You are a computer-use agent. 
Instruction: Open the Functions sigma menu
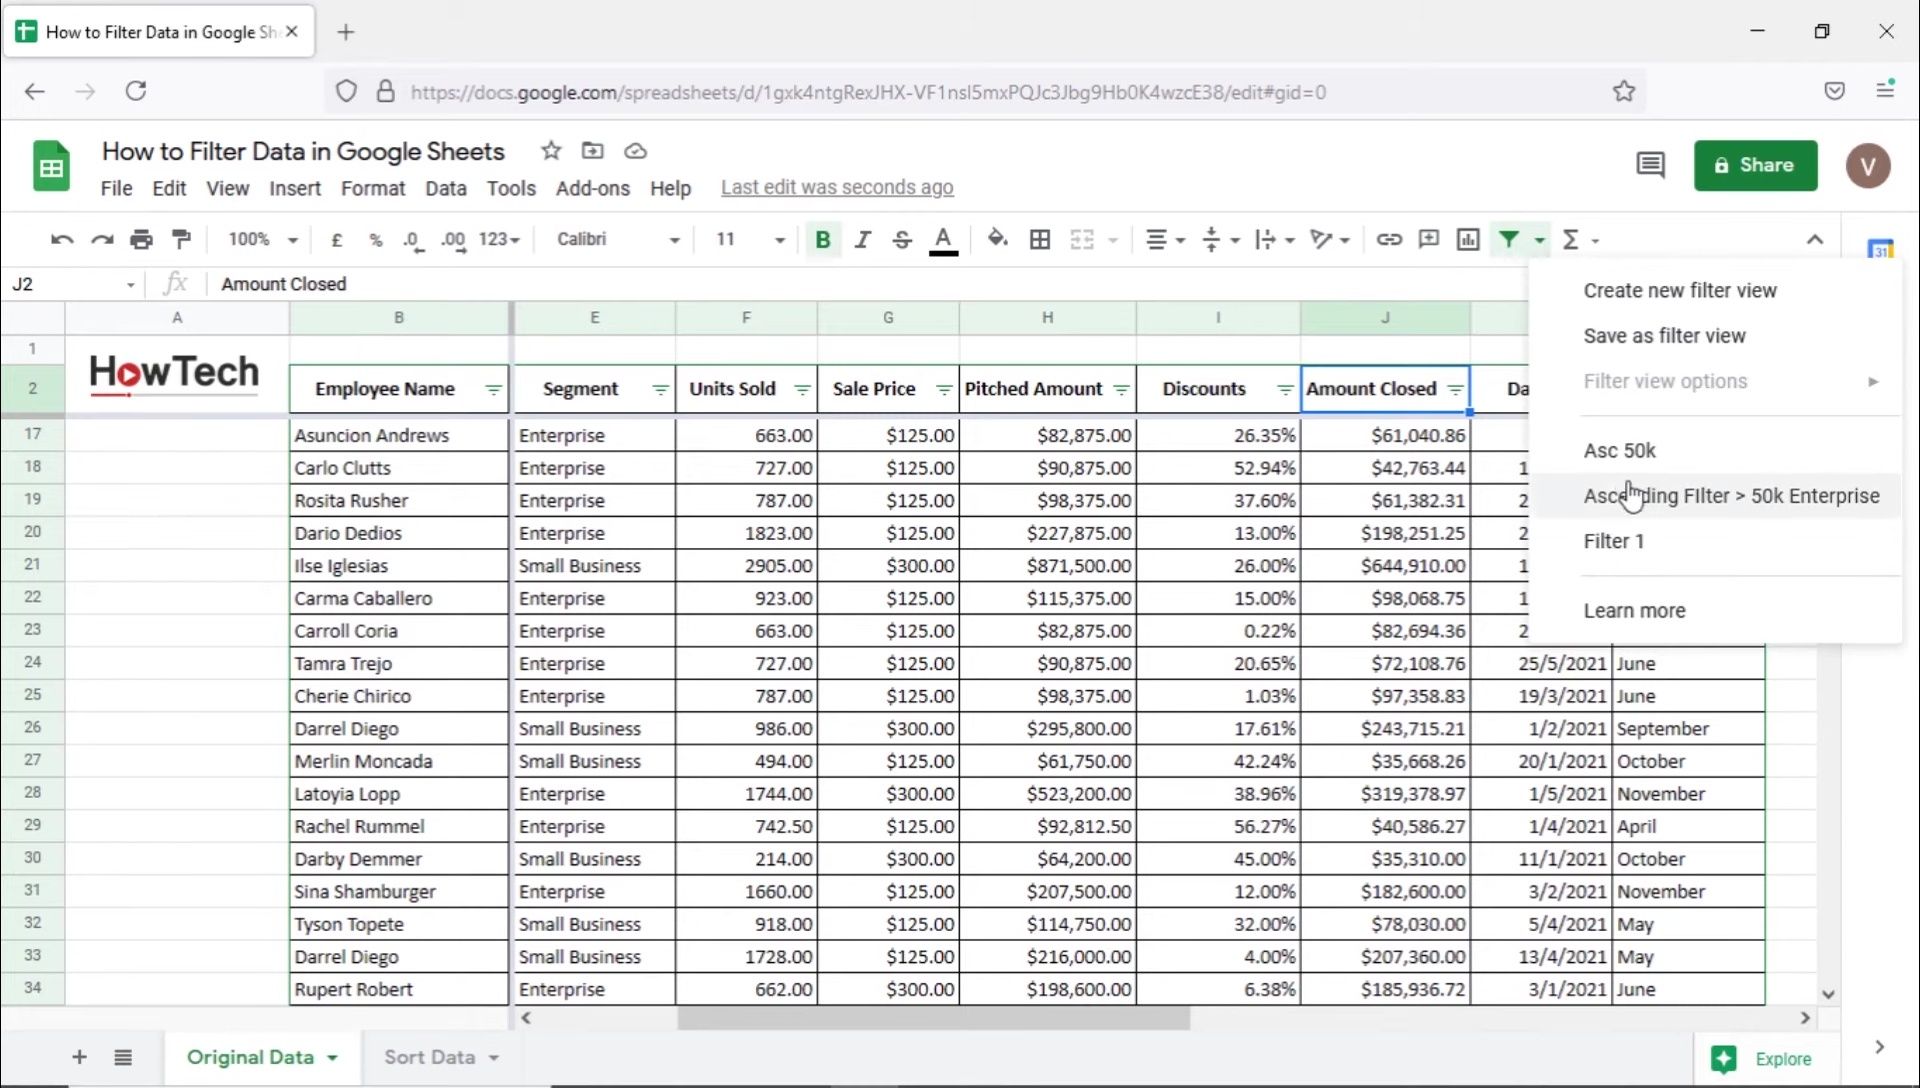[x=1580, y=240]
